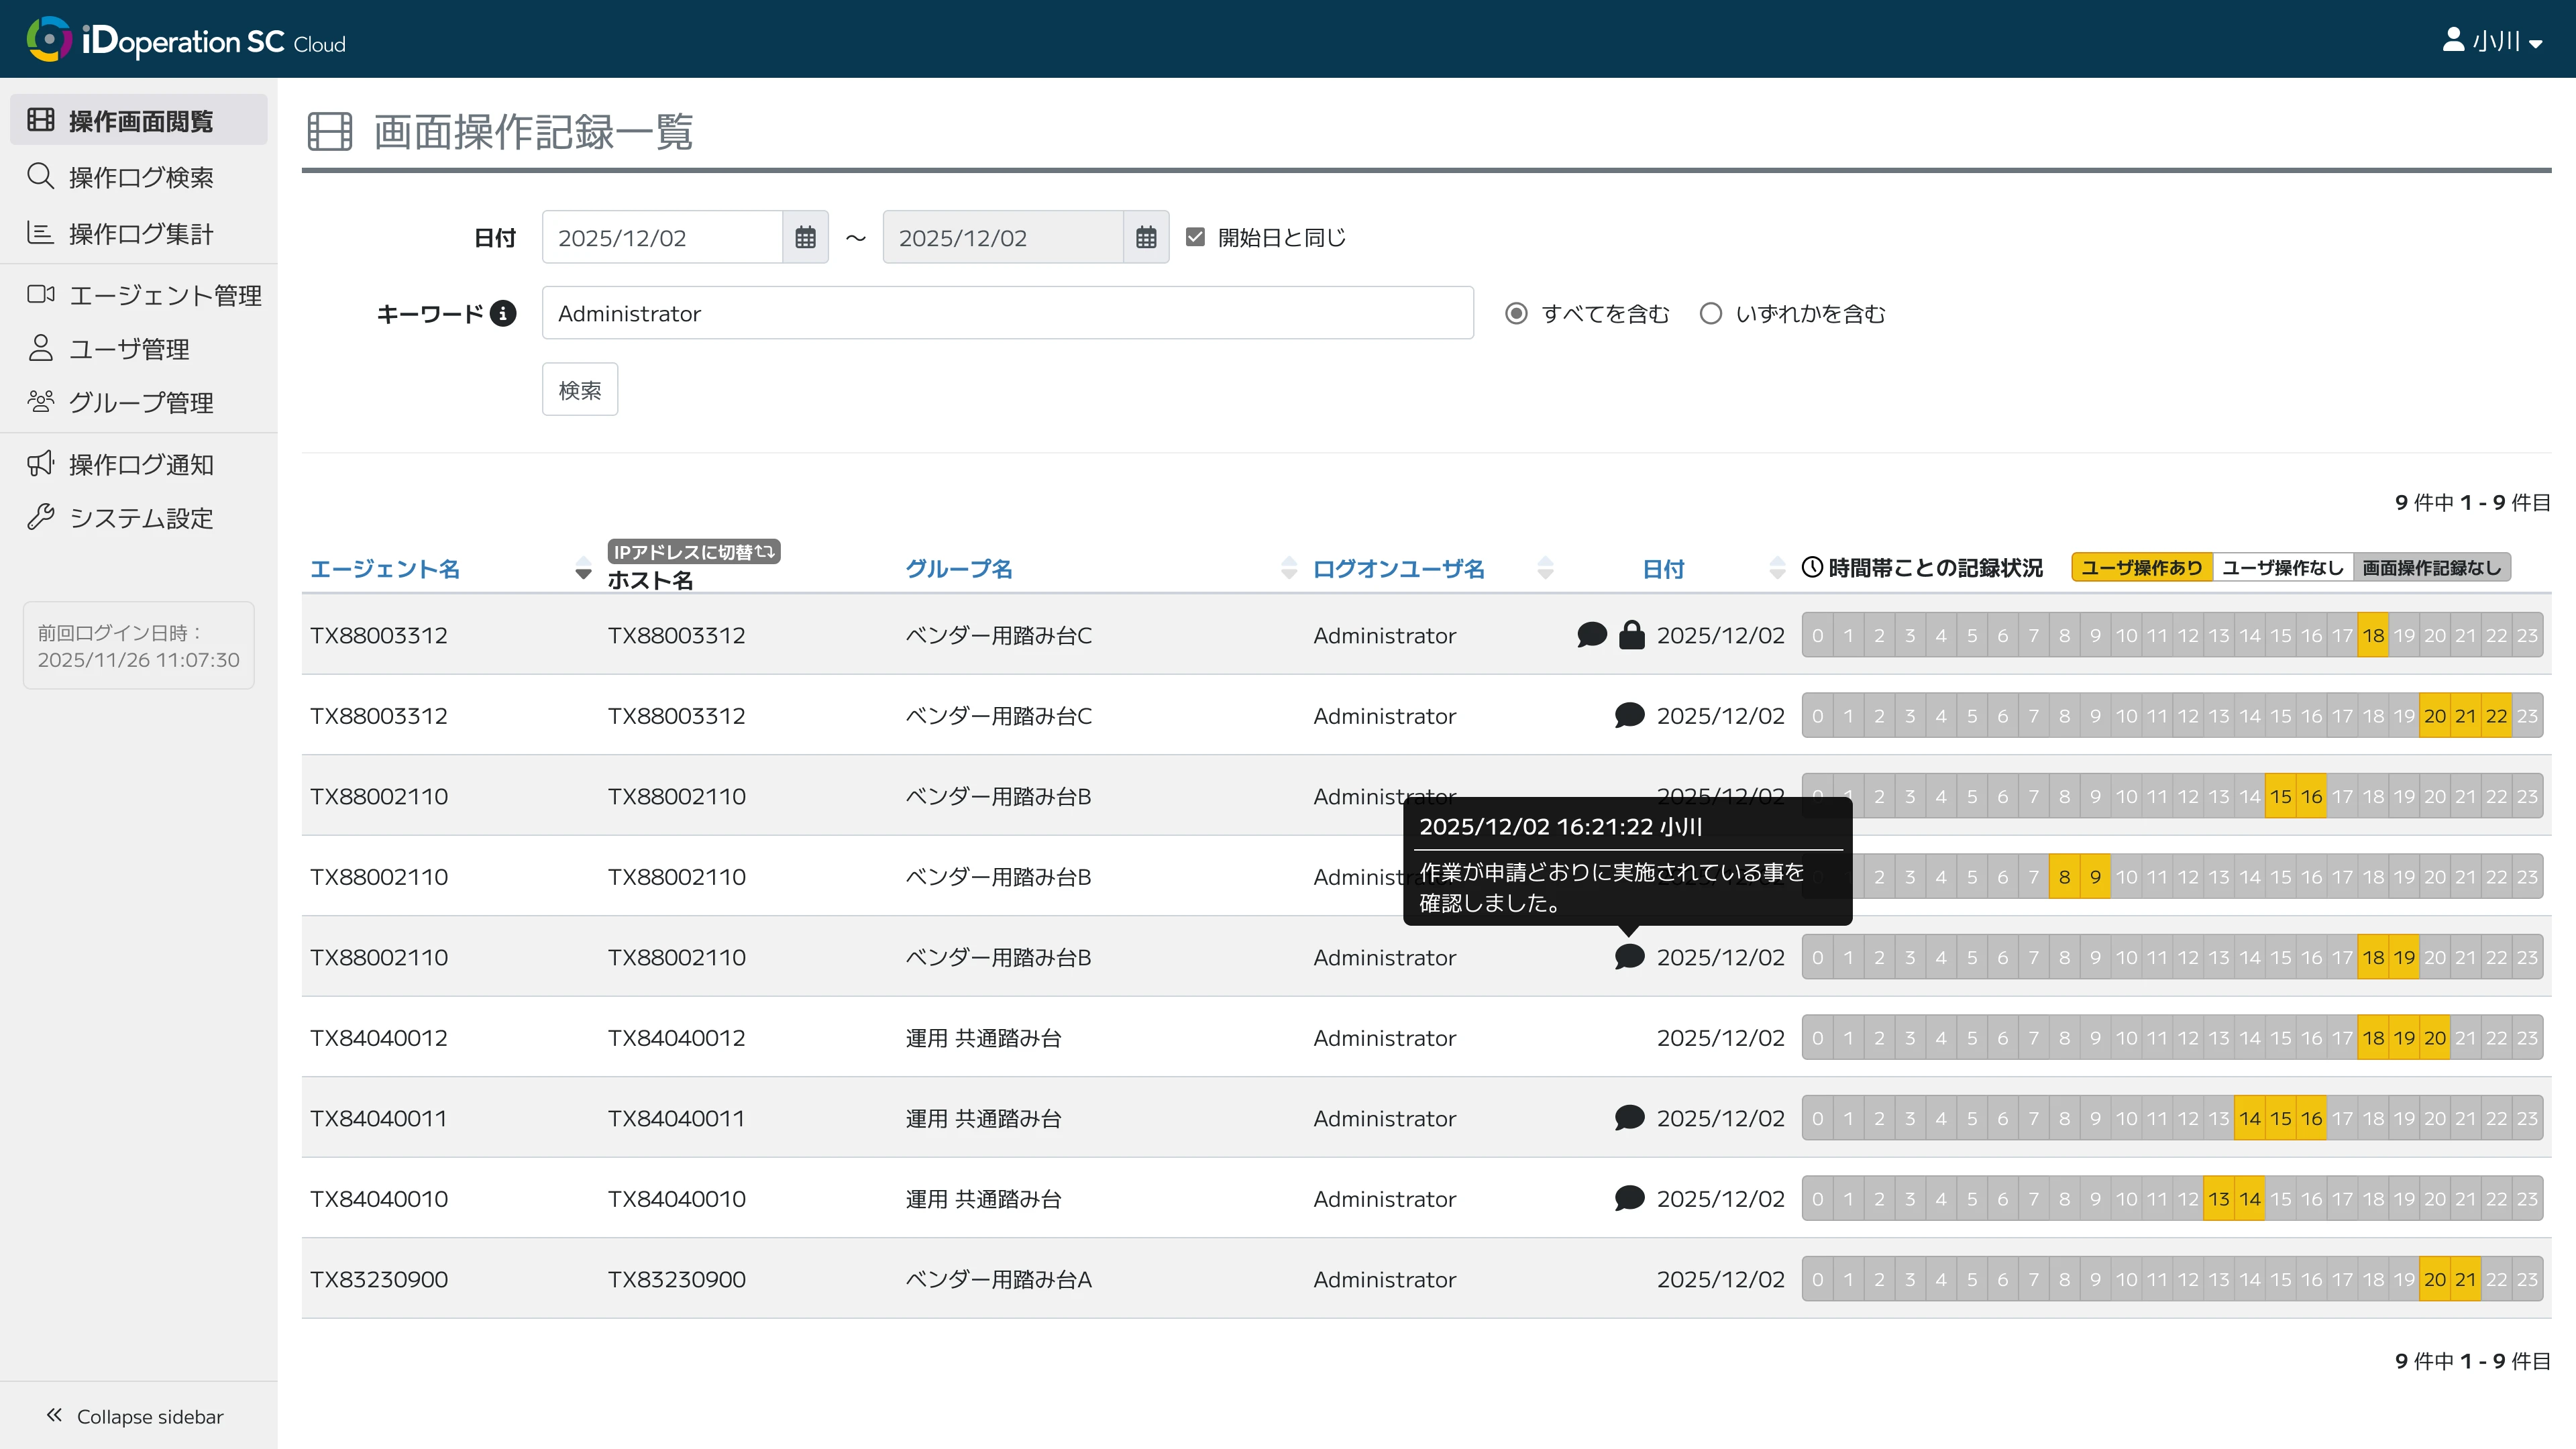
Task: Sort by エージェント名 column arrow
Action: [x=583, y=568]
